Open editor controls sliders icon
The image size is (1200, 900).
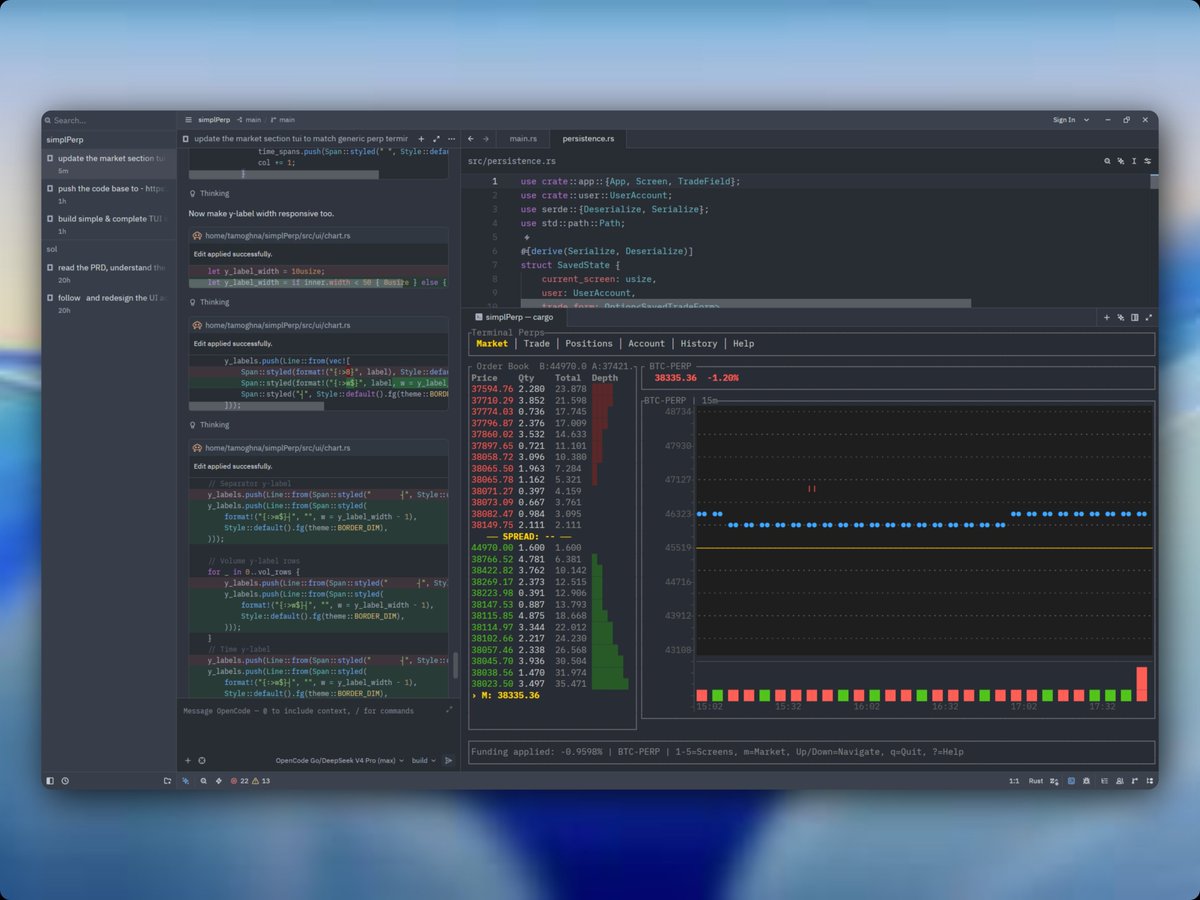tap(1147, 160)
